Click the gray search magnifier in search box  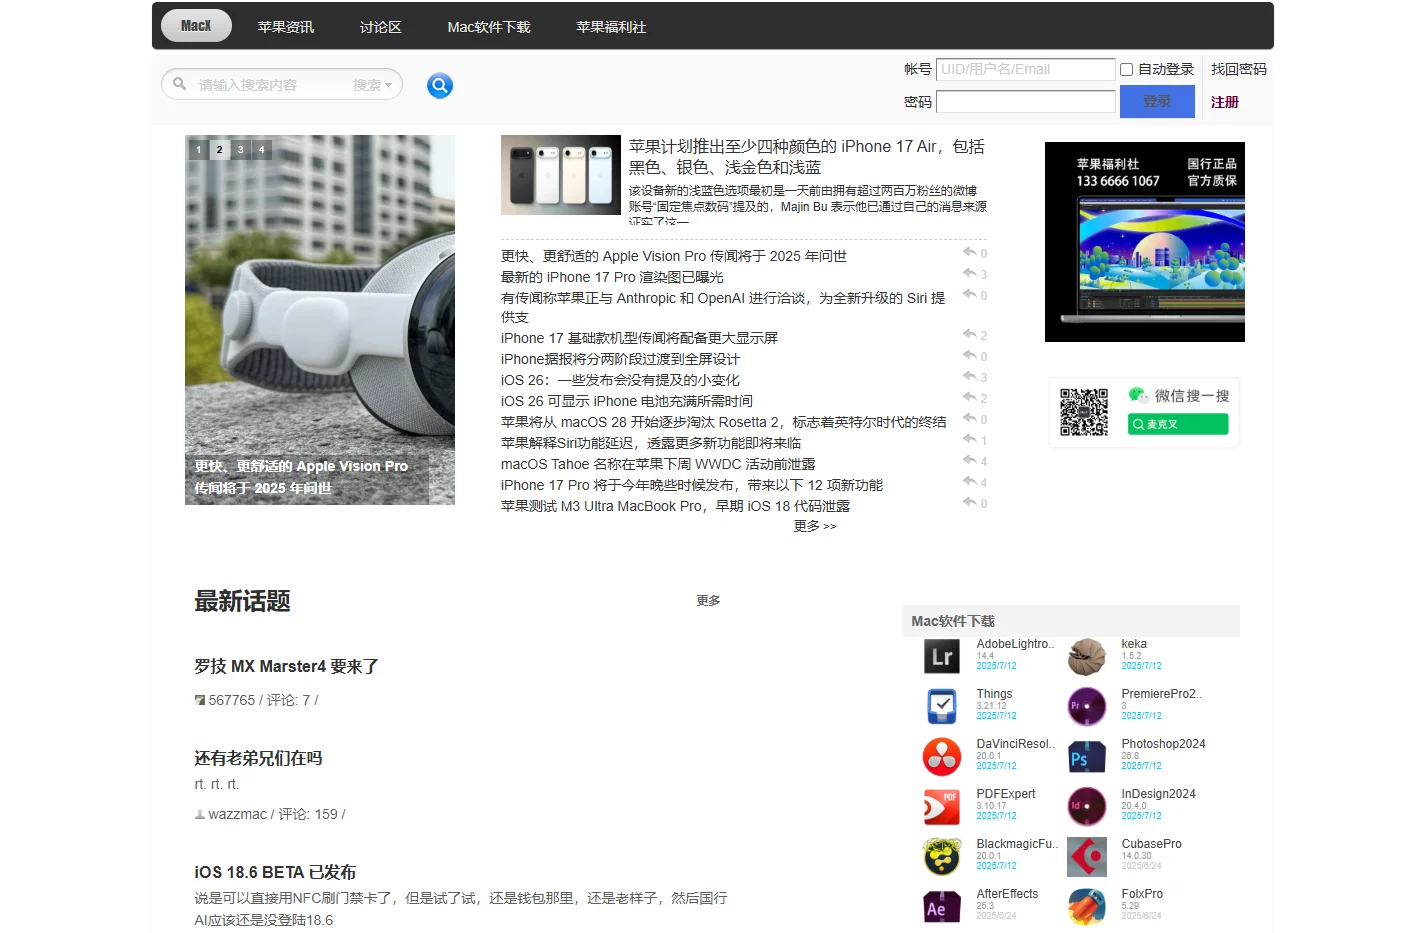click(180, 84)
